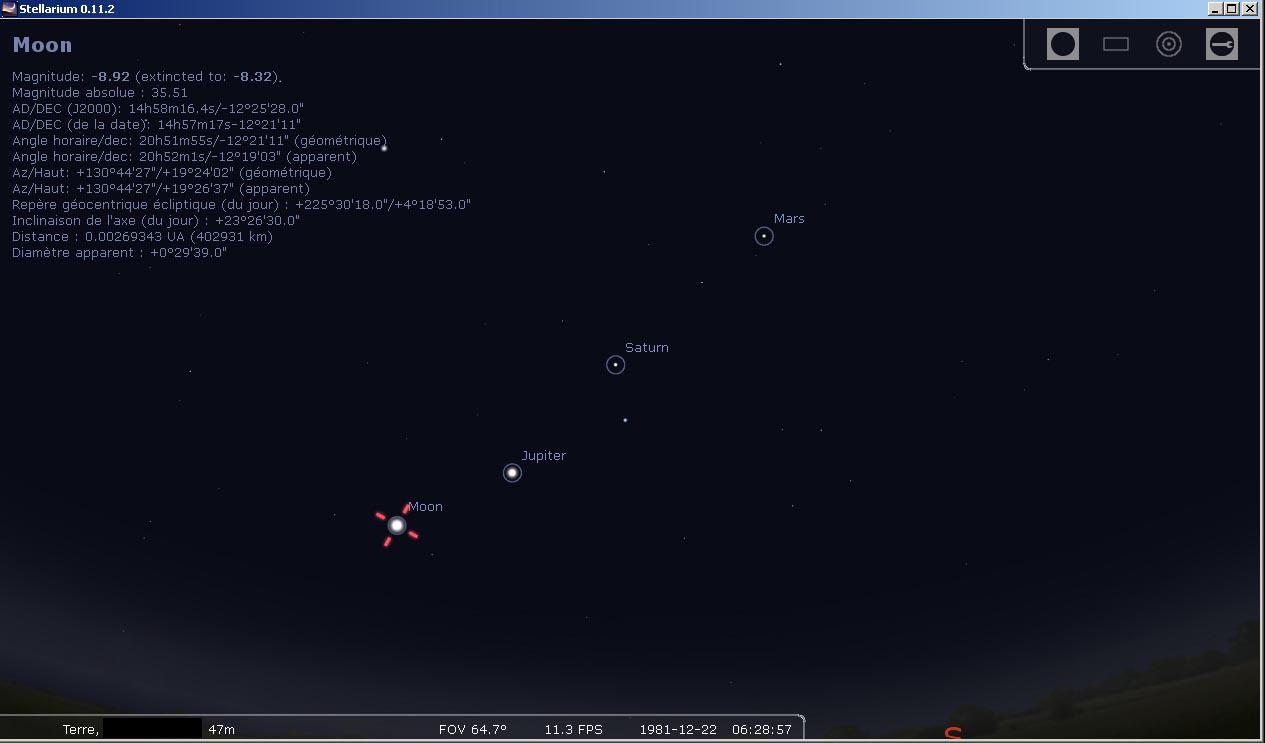
Task: Minimize the Stellarium window
Action: tap(1215, 9)
